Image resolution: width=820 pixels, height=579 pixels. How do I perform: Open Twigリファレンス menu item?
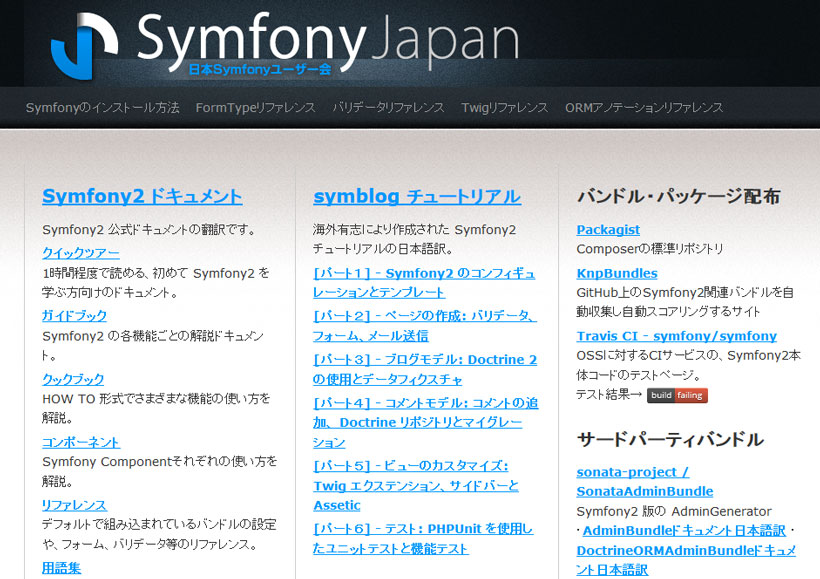coord(504,108)
